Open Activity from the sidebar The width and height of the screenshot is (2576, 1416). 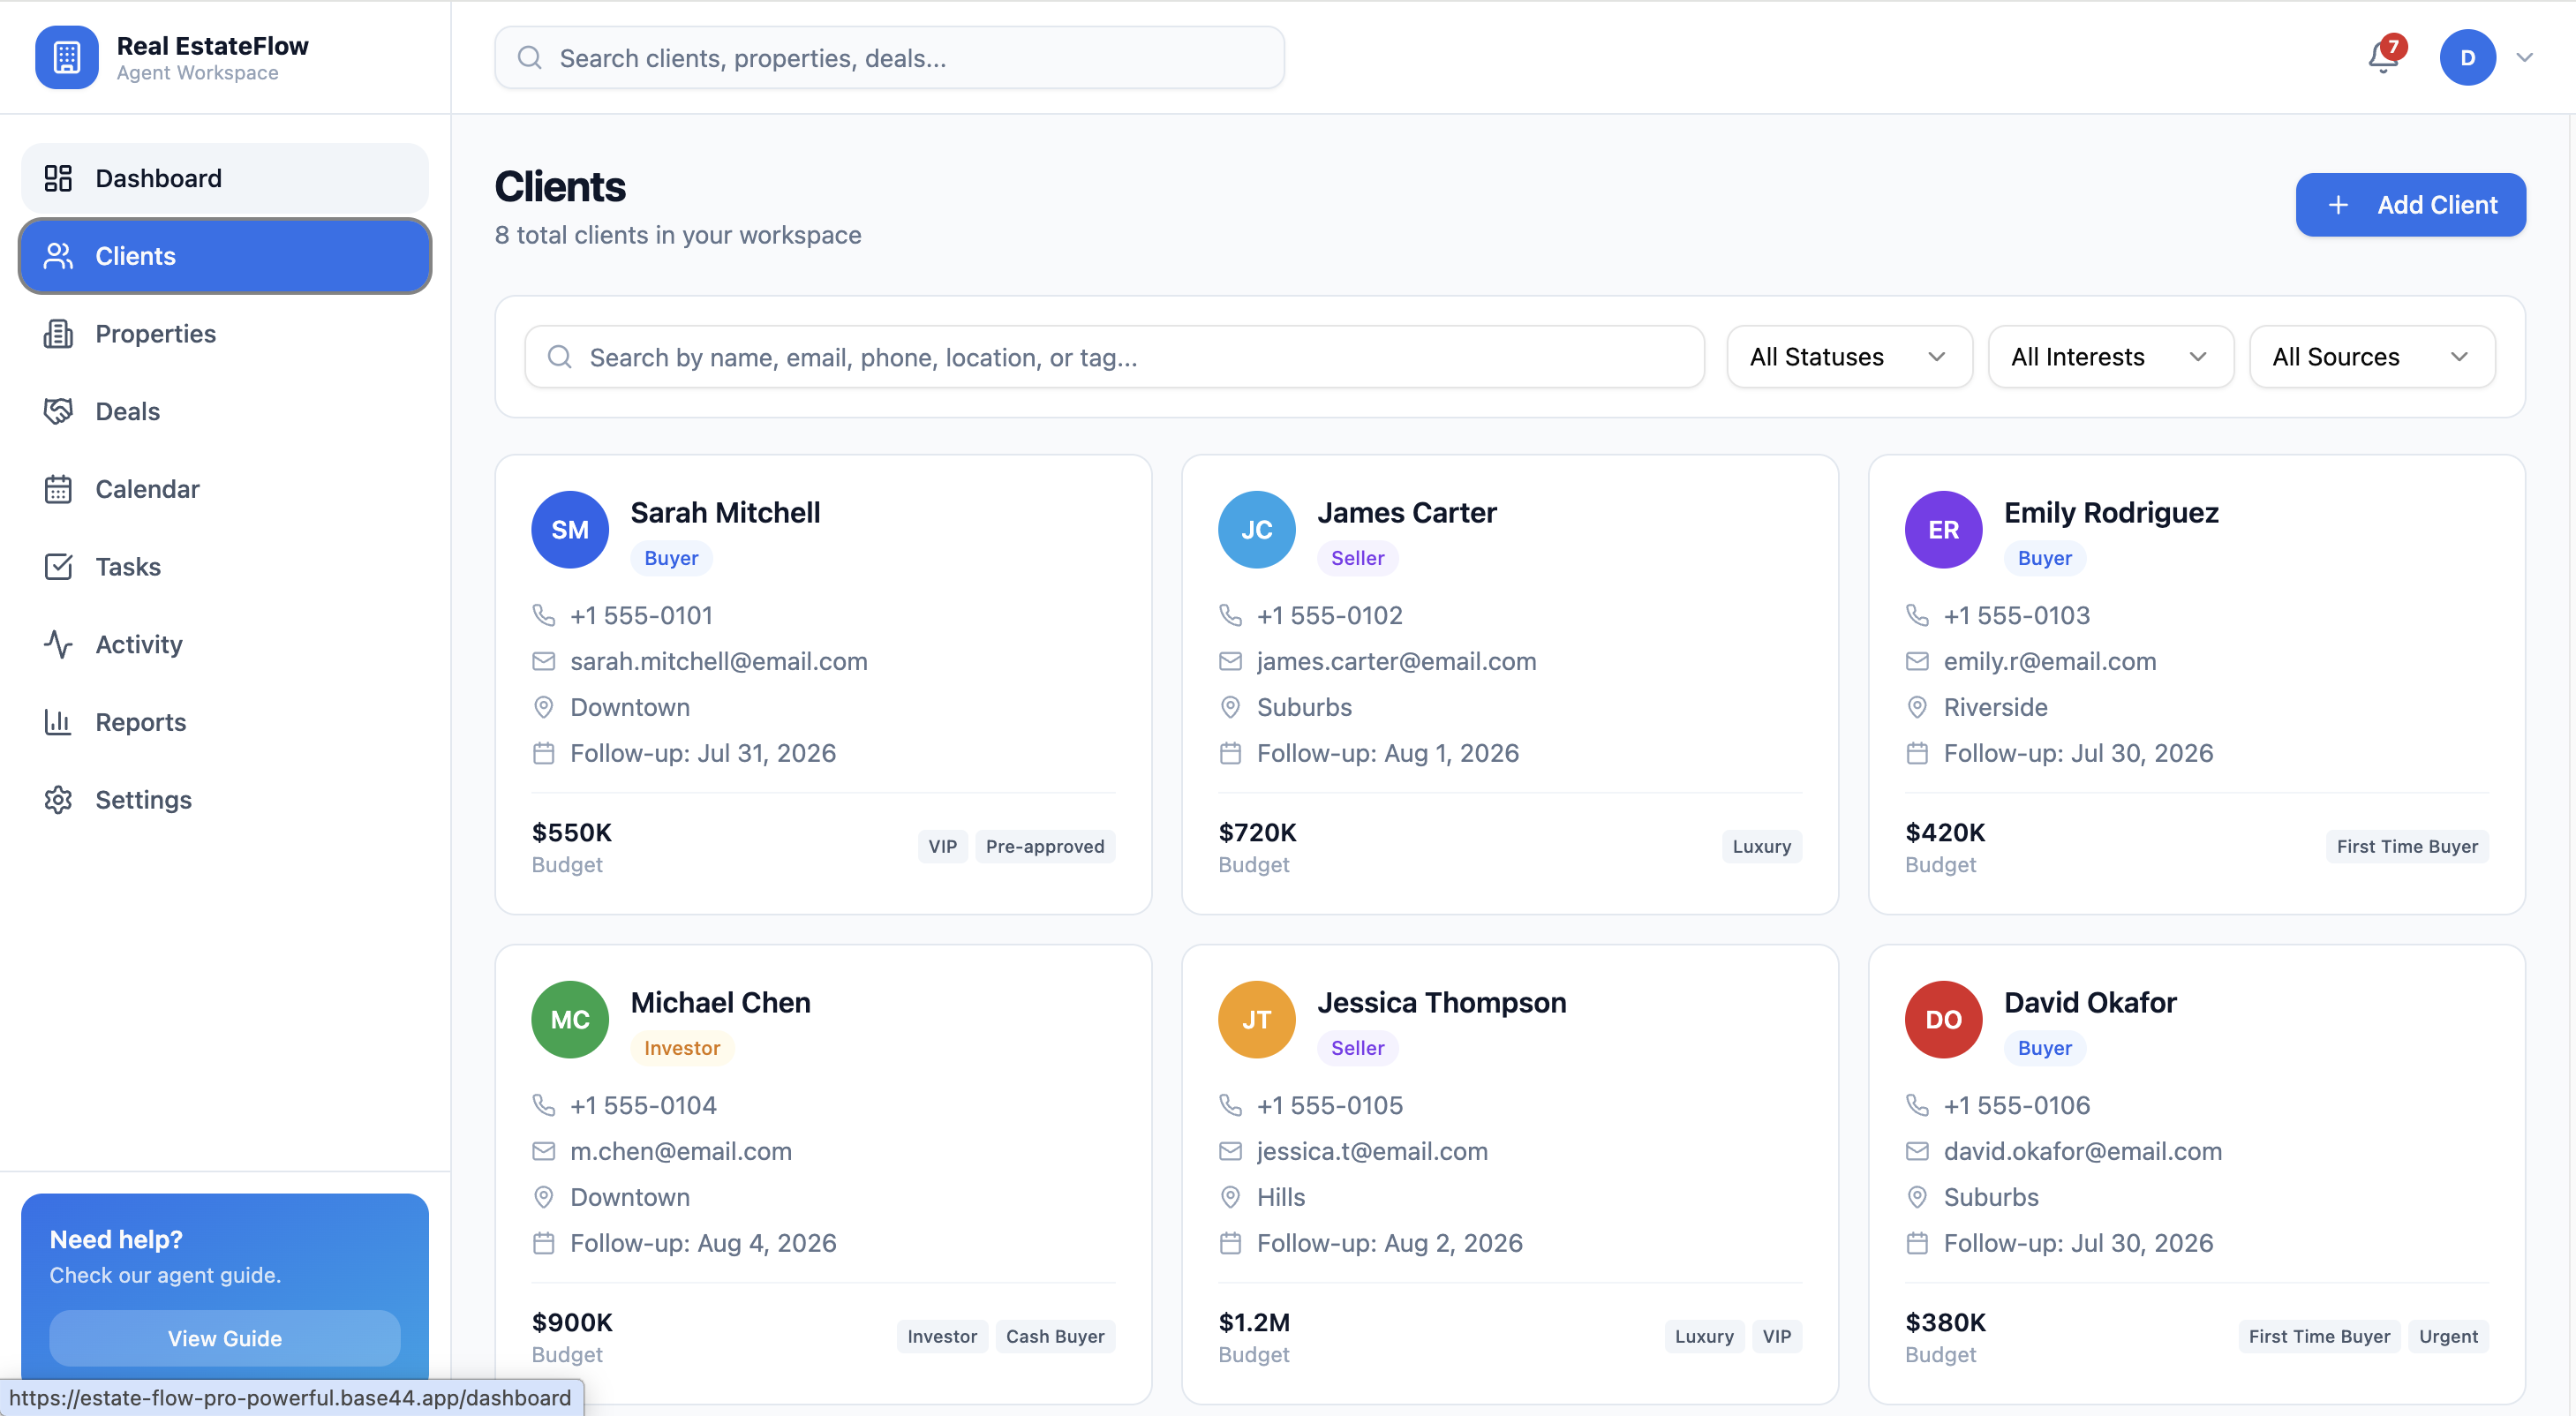225,644
